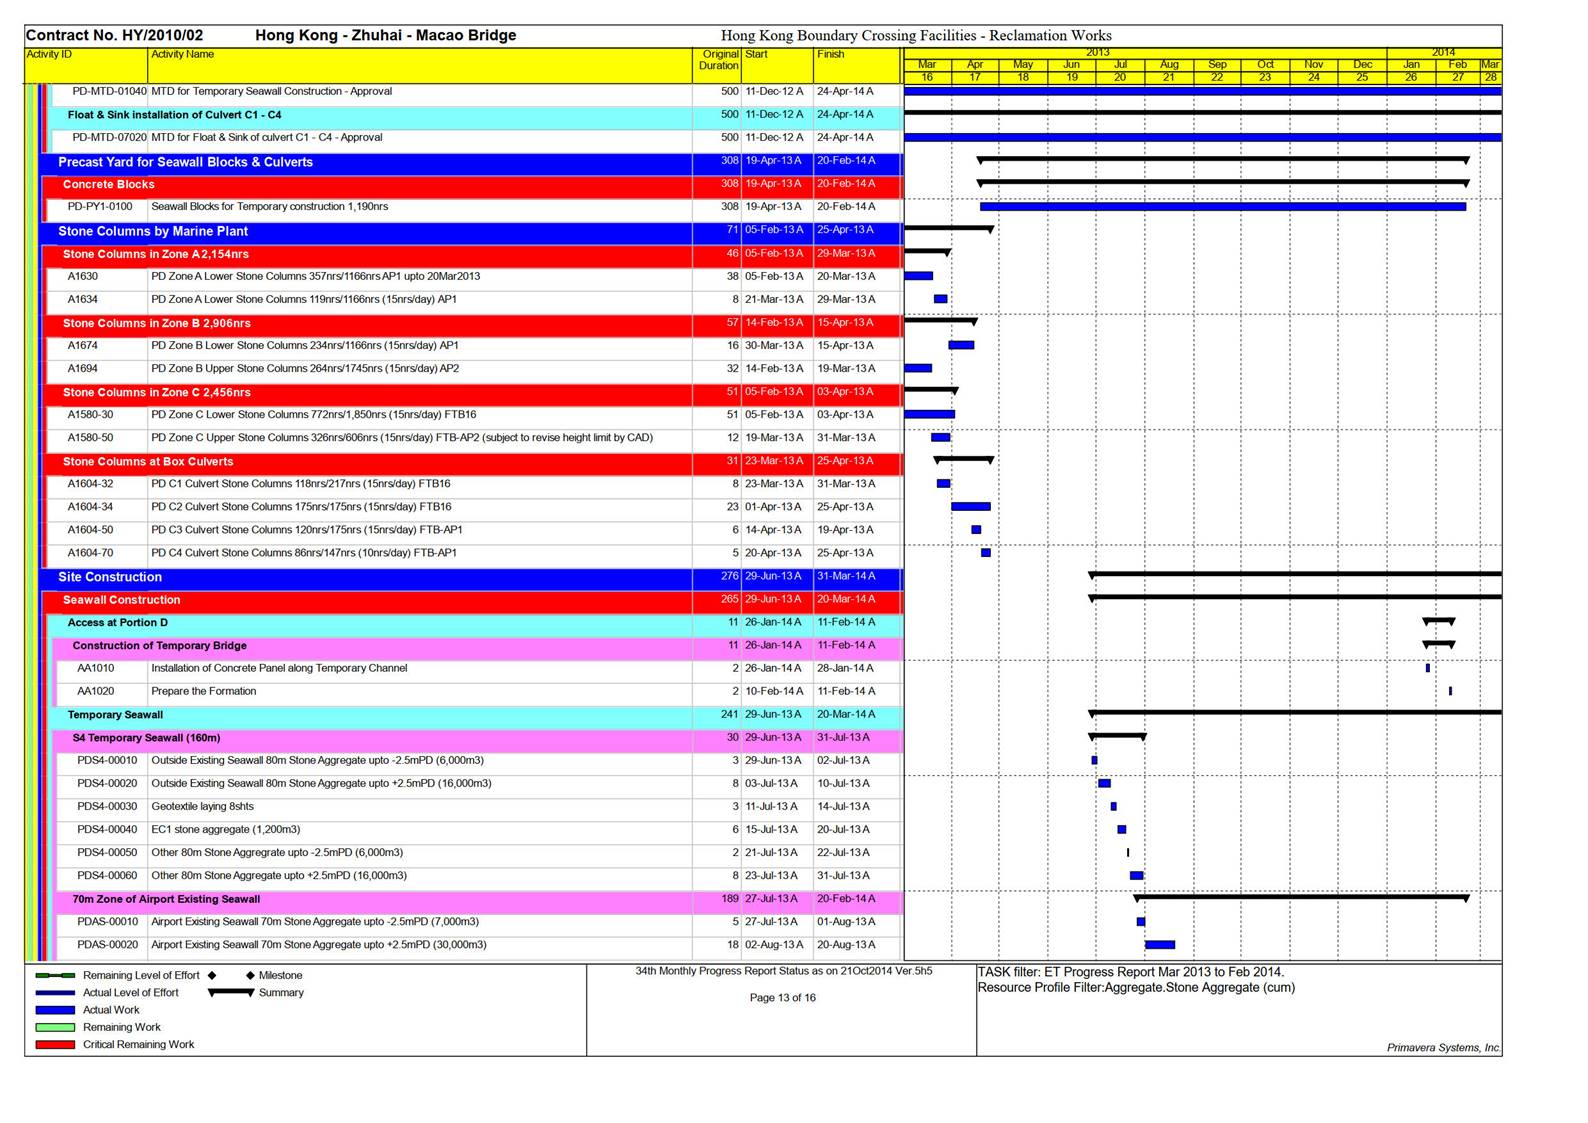Viewport: 1588px width, 1123px height.
Task: Click activity ID PDS4-00040
Action: pyautogui.click(x=107, y=830)
